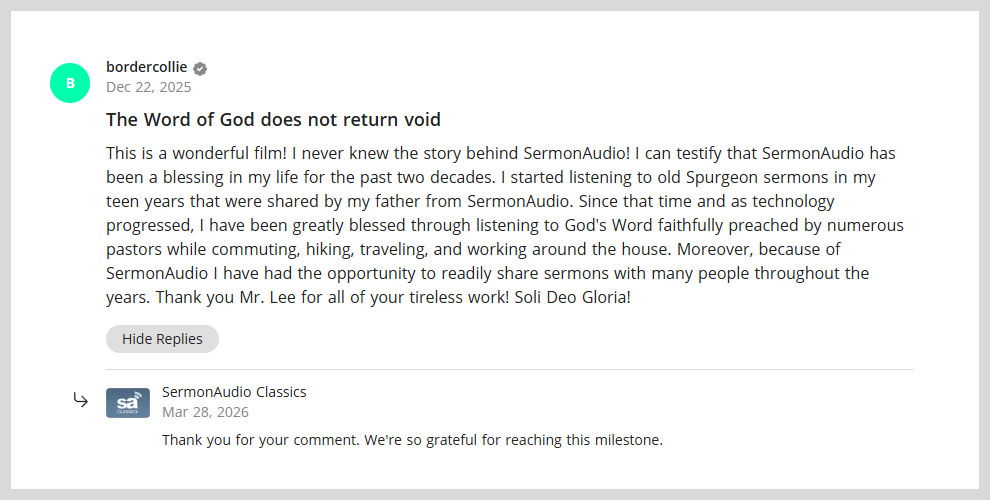Click the Dec 22, 2025 comment date
Screen dimensions: 990x500
click(x=148, y=87)
